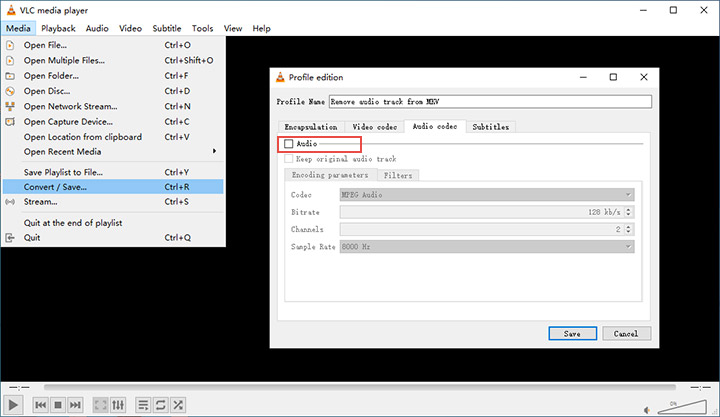Viewport: 720px width, 417px height.
Task: Open the Help menu
Action: [x=261, y=28]
